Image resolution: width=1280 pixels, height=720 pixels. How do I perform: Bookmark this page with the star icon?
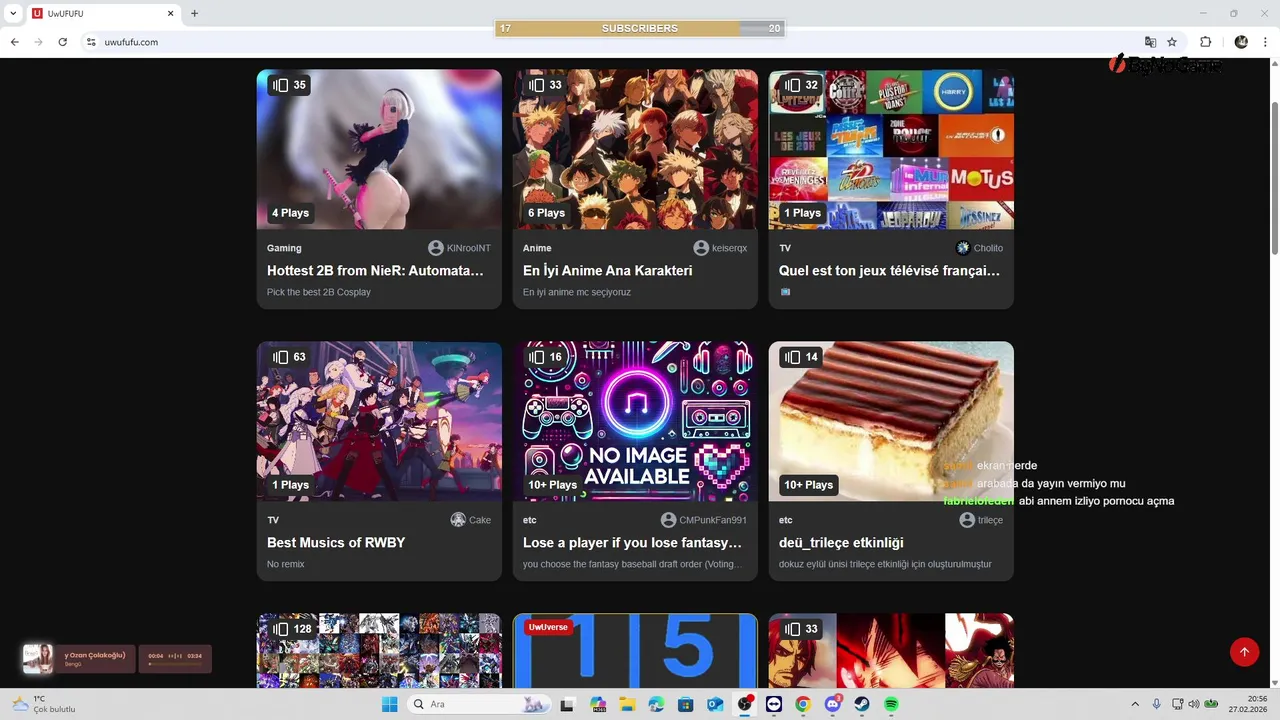(x=1172, y=42)
